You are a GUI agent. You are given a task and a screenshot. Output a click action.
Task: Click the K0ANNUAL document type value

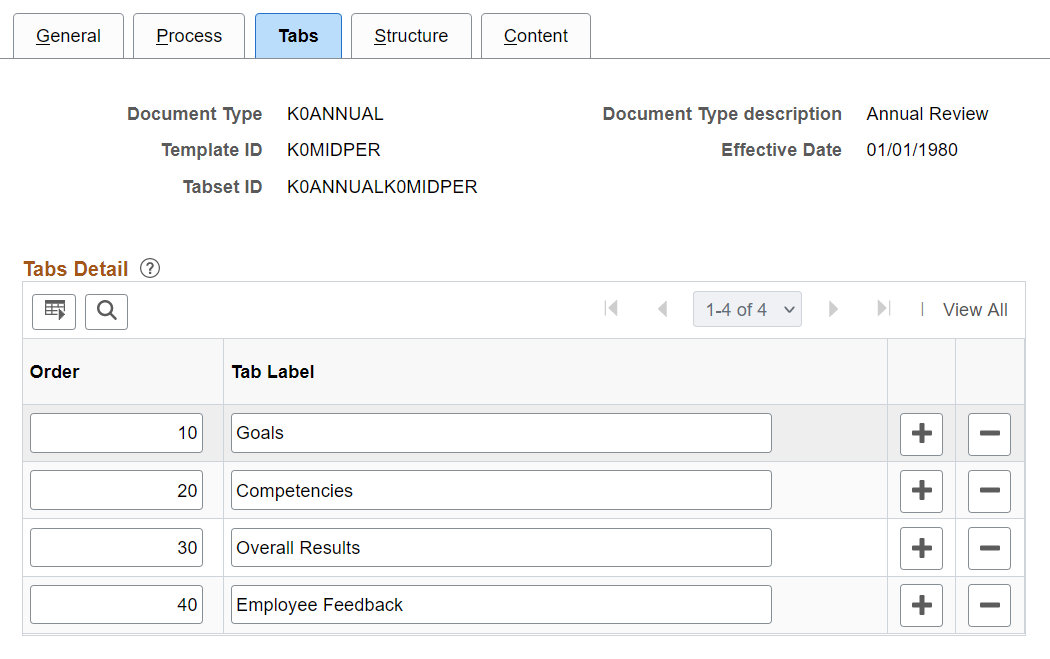point(335,114)
